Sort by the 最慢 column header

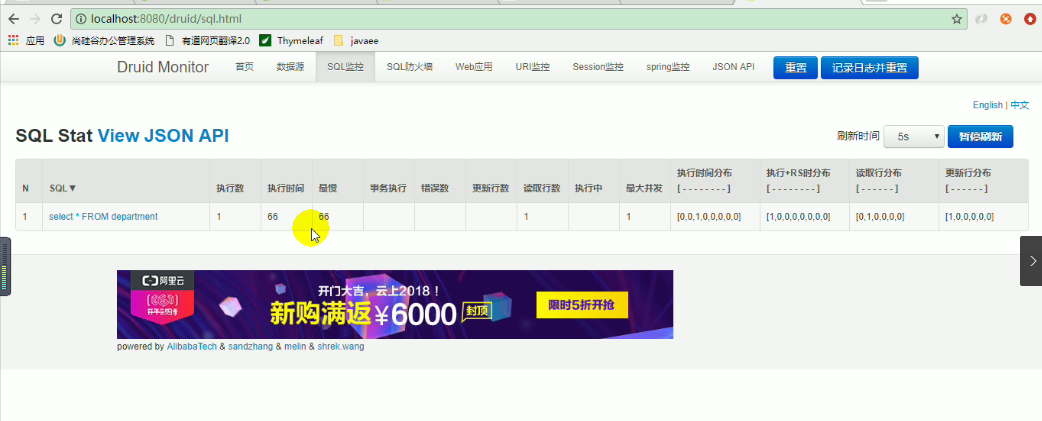point(328,188)
